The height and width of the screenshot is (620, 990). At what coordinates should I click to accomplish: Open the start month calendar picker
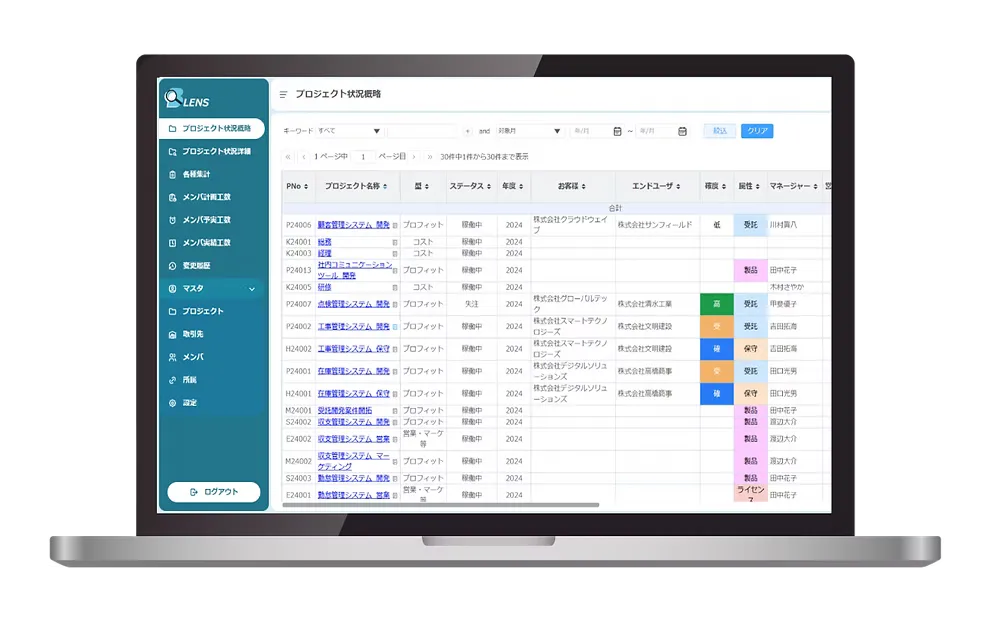[617, 131]
